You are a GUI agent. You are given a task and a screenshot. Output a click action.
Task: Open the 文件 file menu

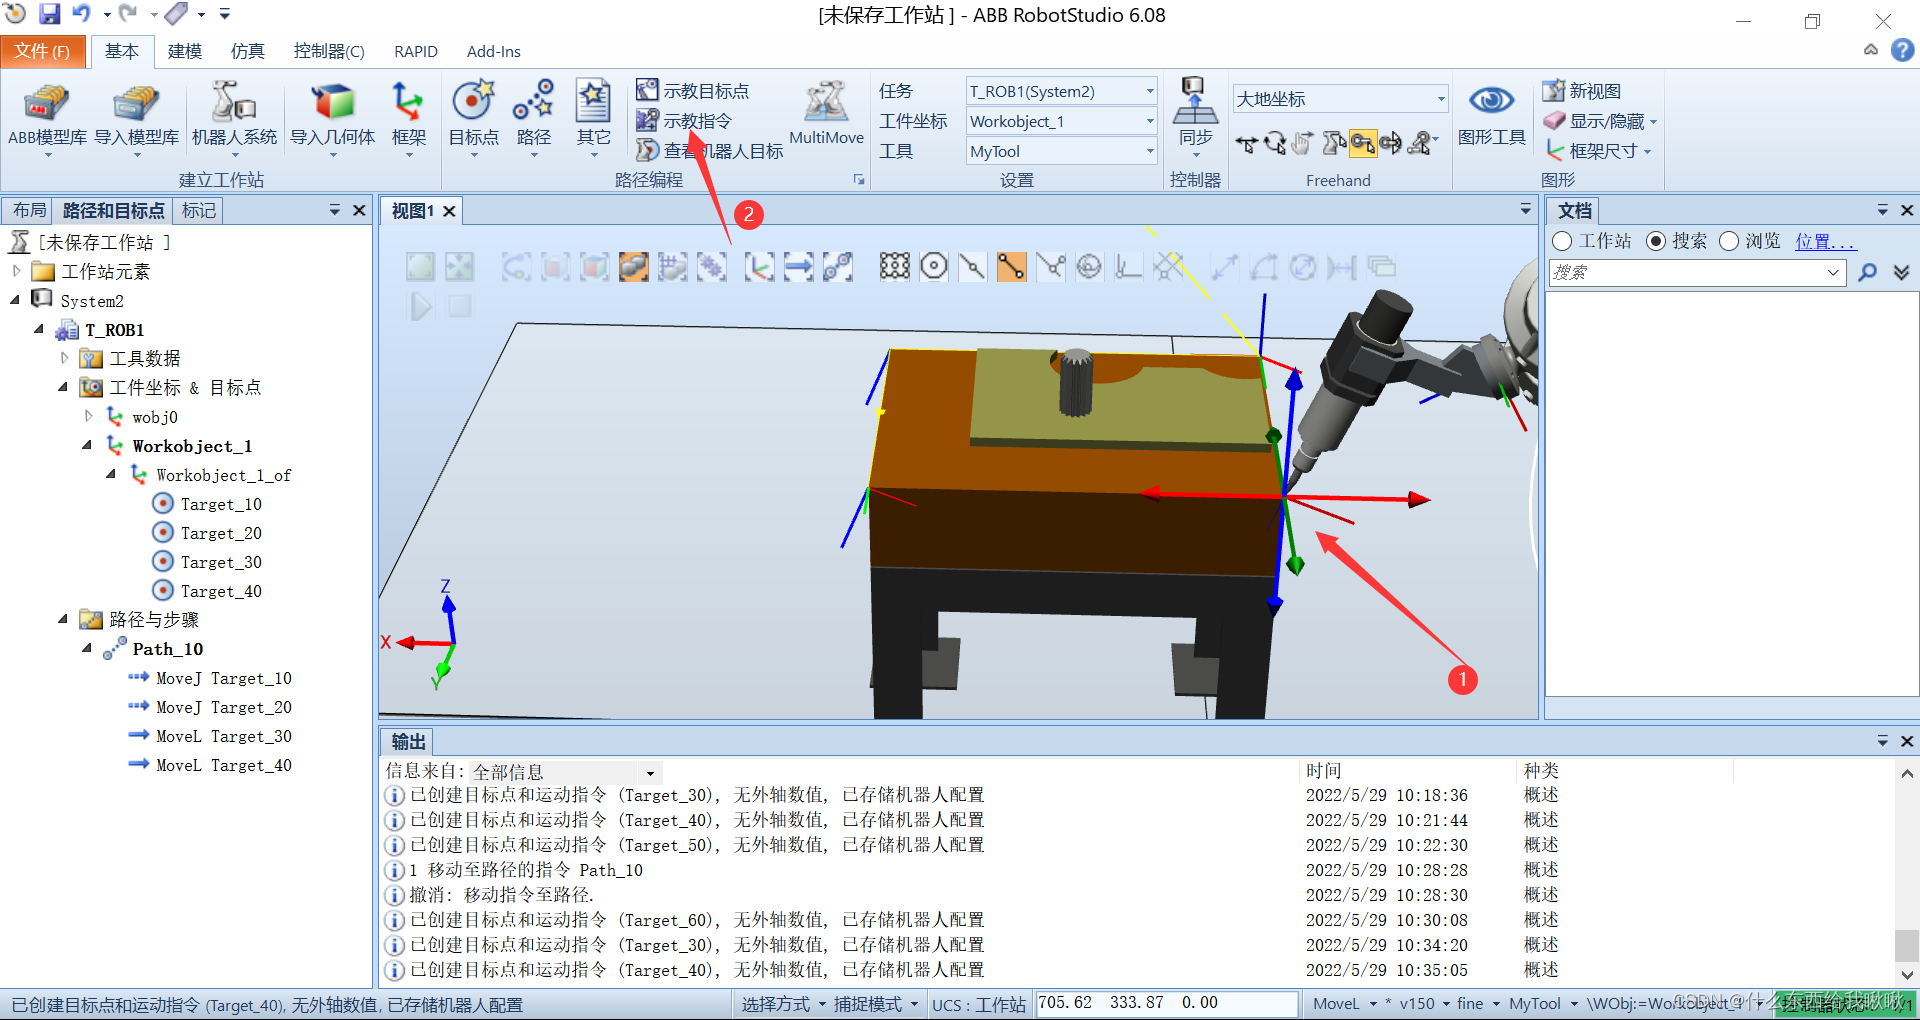[x=43, y=51]
